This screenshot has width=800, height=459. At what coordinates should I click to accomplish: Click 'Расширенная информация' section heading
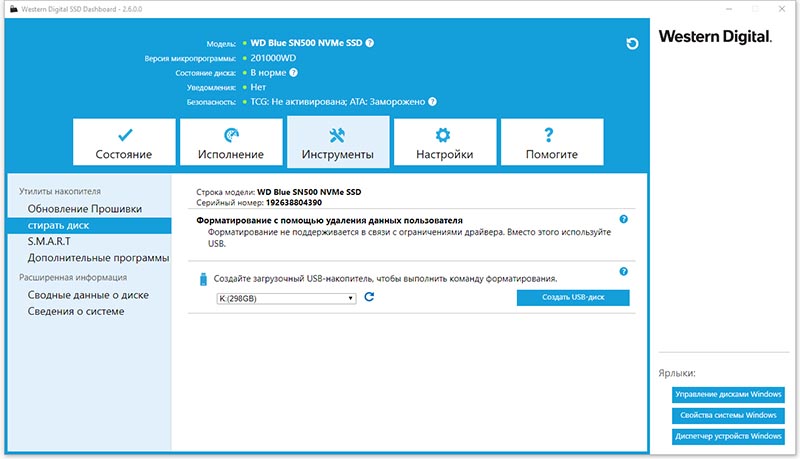73,277
